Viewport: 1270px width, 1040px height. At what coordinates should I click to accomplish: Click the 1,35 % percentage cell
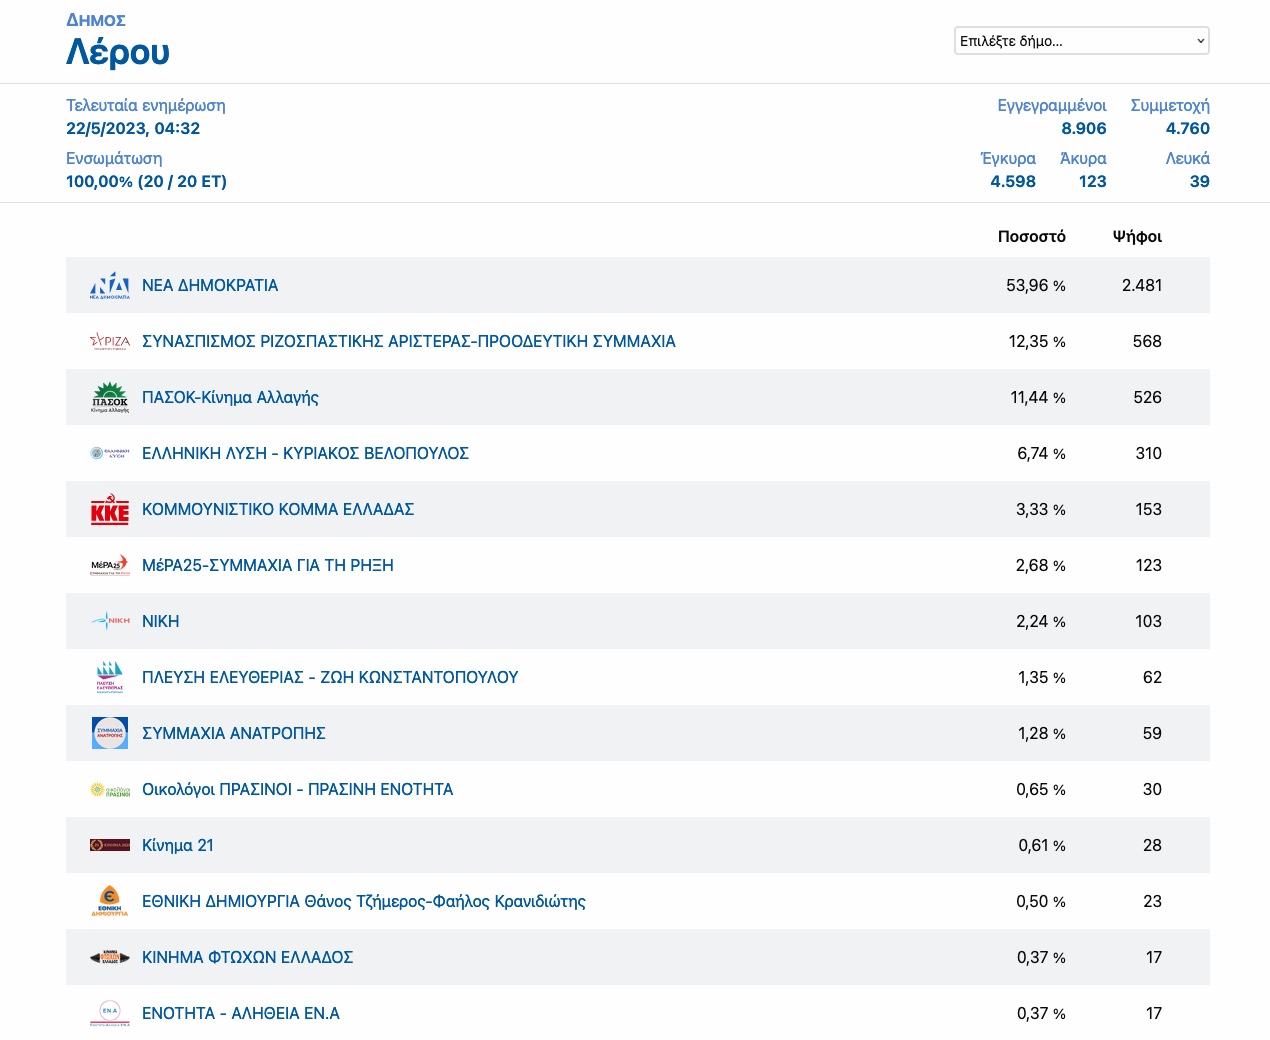coord(1042,677)
